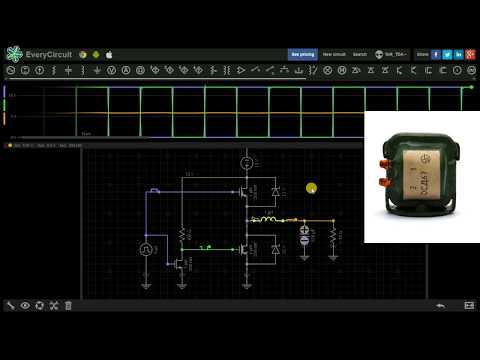Screen dimensions: 480x360
Task: Select the upper MOSFET transistor
Action: (245, 192)
